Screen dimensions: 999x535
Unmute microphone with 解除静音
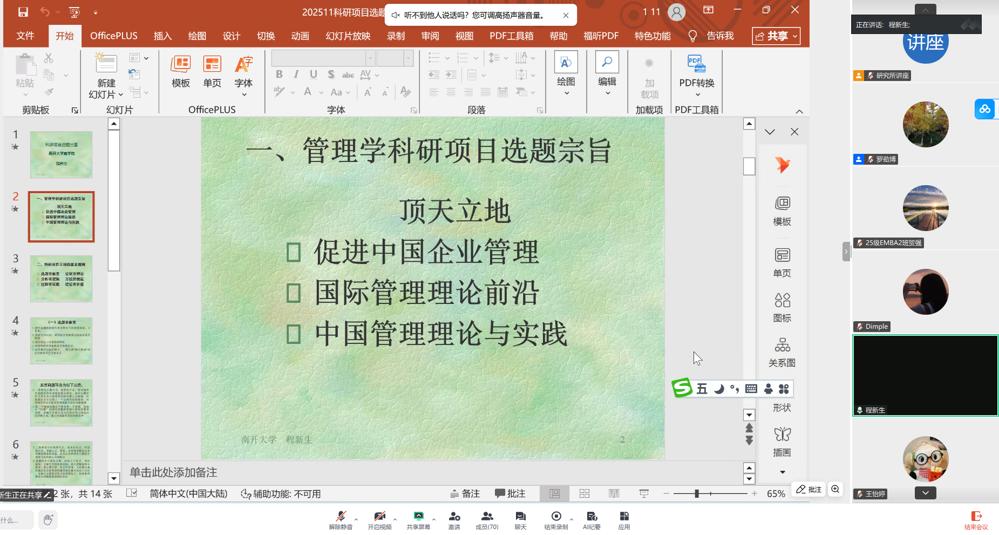(x=340, y=520)
